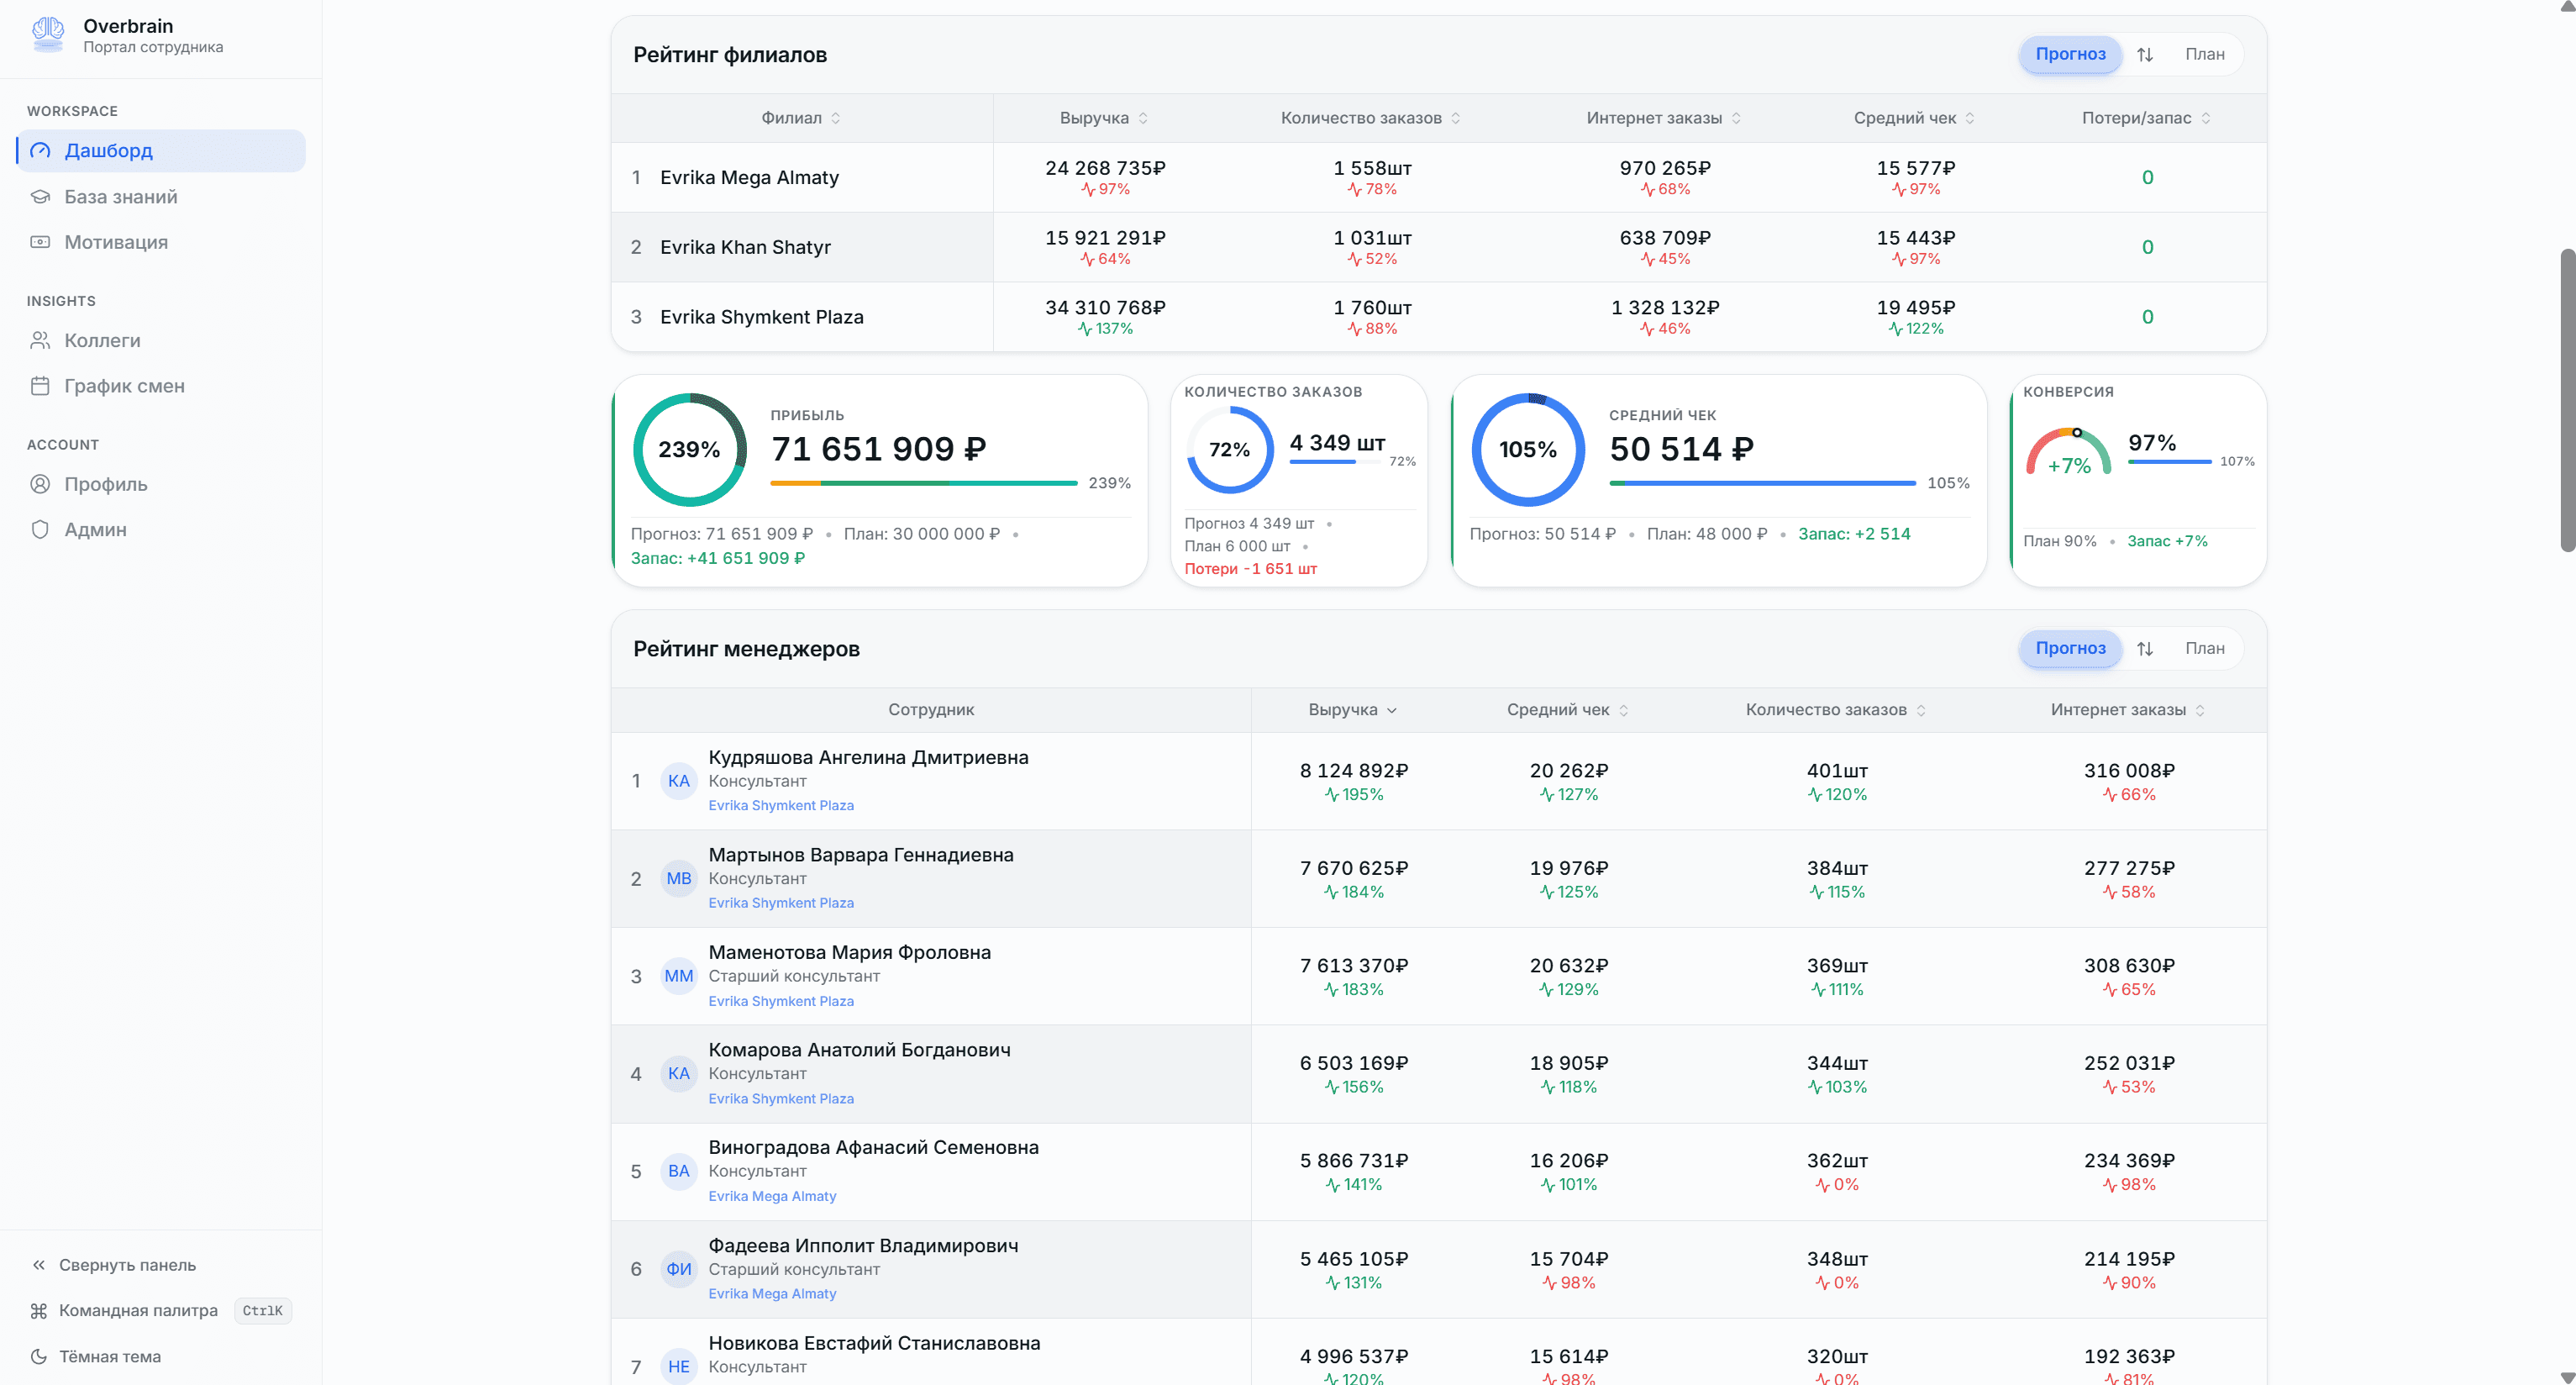The width and height of the screenshot is (2576, 1385).
Task: Click the Дашборд gauge icon
Action: tap(40, 151)
